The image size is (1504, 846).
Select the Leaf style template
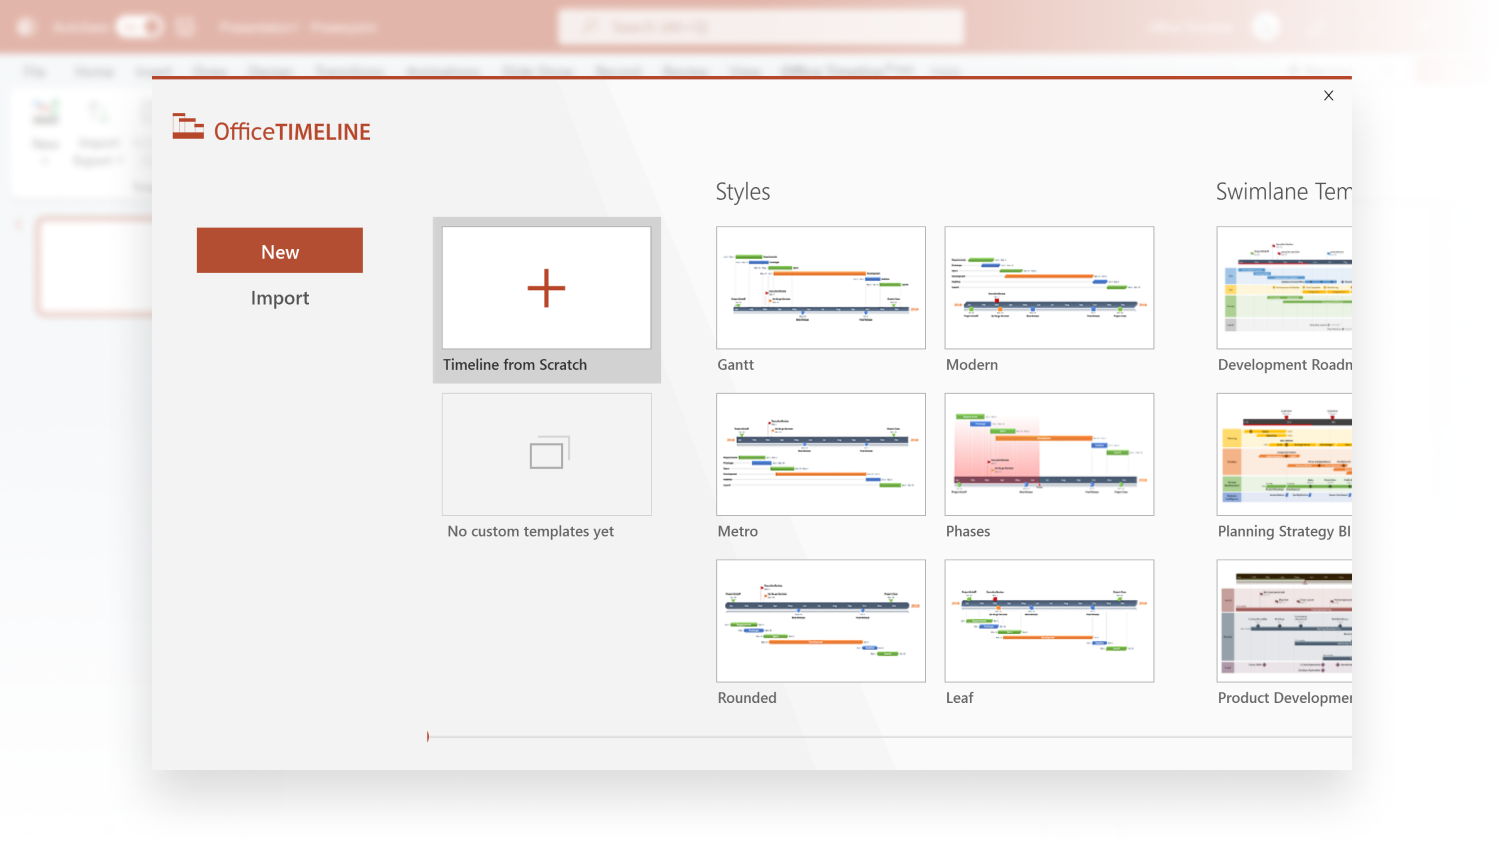[1048, 620]
